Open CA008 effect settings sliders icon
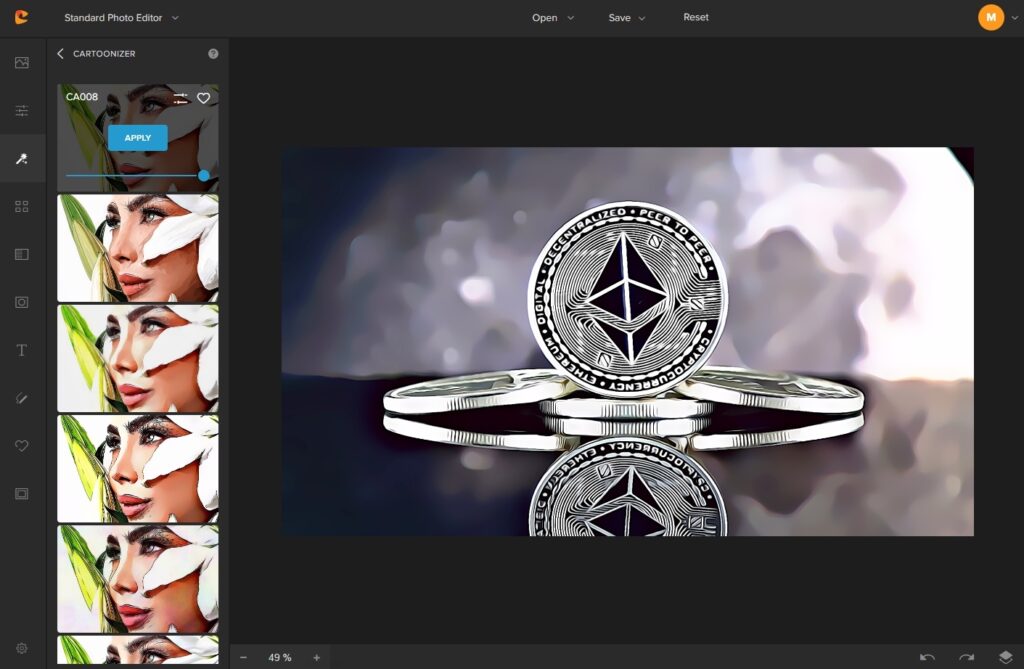This screenshot has height=669, width=1024. tap(180, 99)
